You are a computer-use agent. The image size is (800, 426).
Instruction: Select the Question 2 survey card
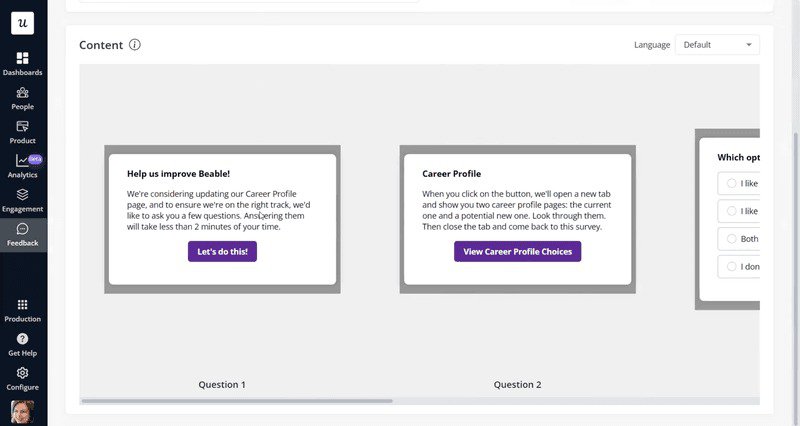[x=517, y=219]
